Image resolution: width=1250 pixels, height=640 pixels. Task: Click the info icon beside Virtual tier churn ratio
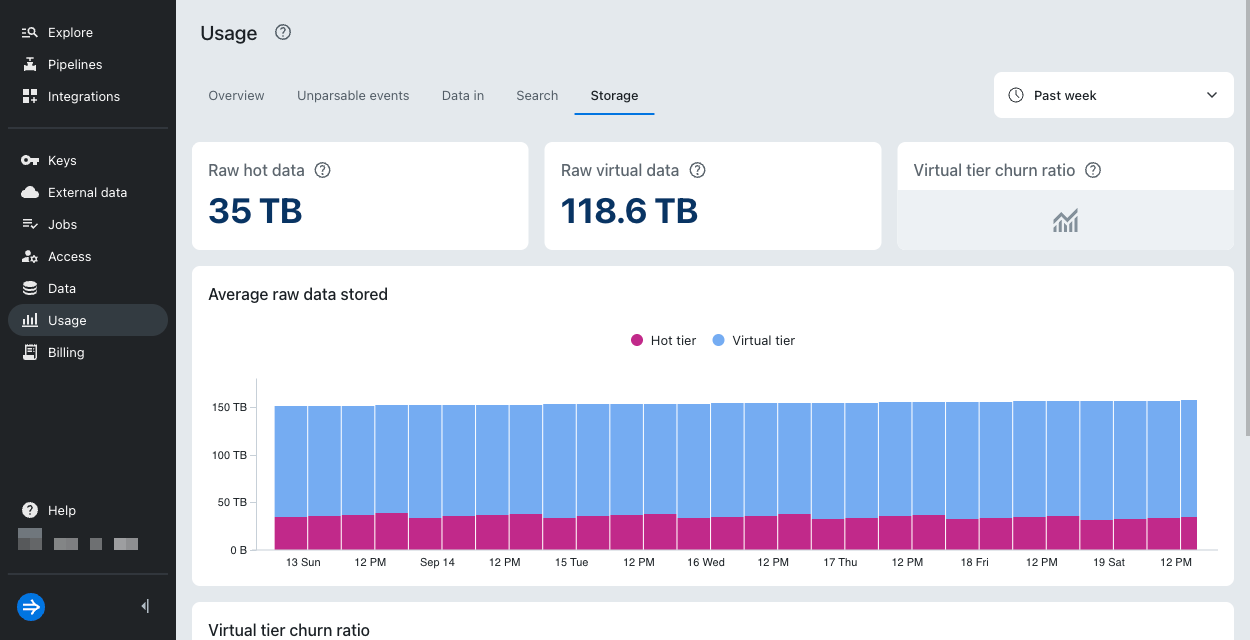point(1093,170)
